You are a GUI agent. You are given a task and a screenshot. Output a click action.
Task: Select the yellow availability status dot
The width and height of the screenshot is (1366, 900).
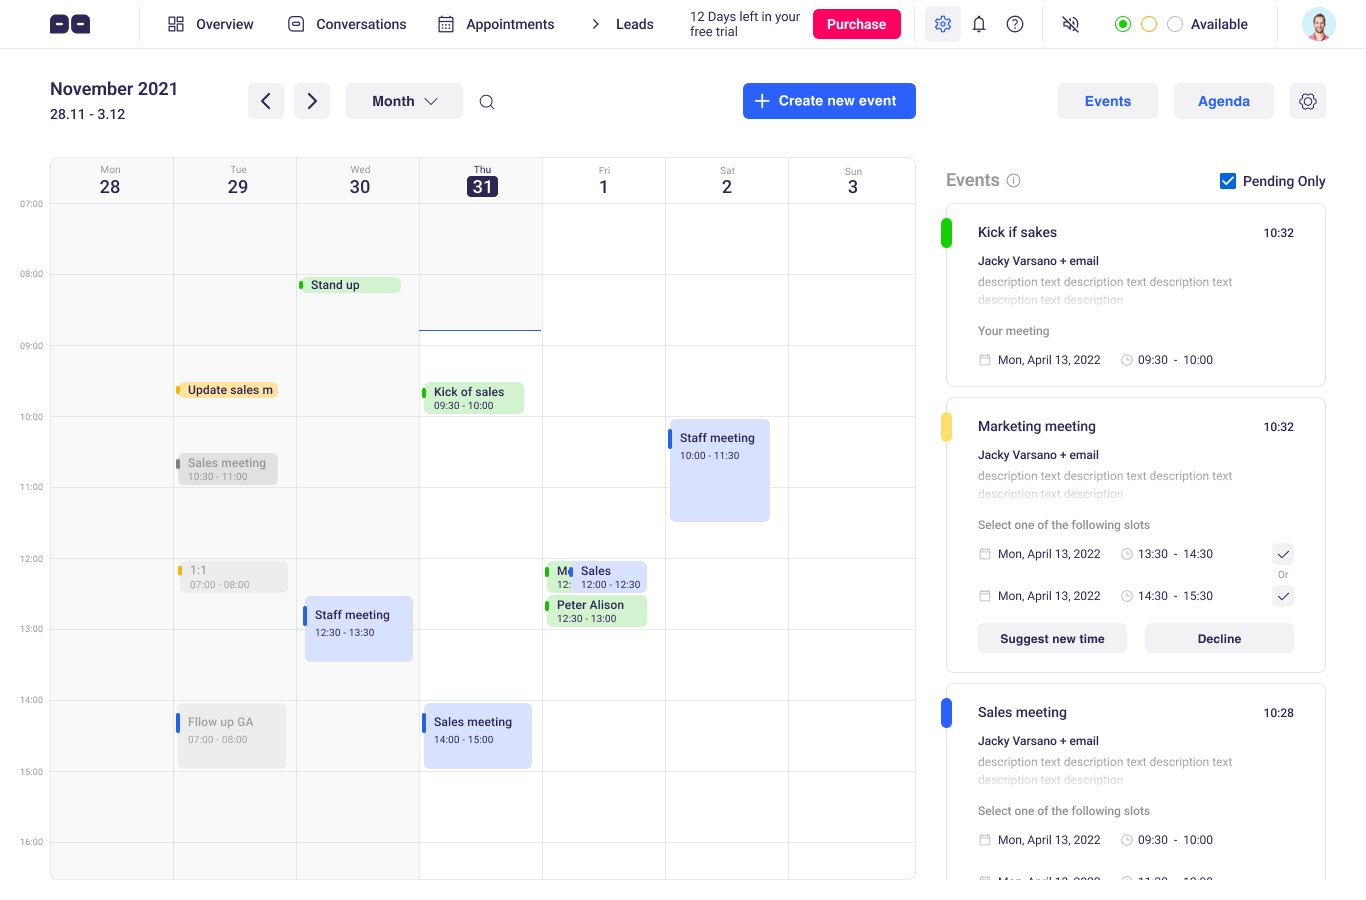pos(1148,23)
